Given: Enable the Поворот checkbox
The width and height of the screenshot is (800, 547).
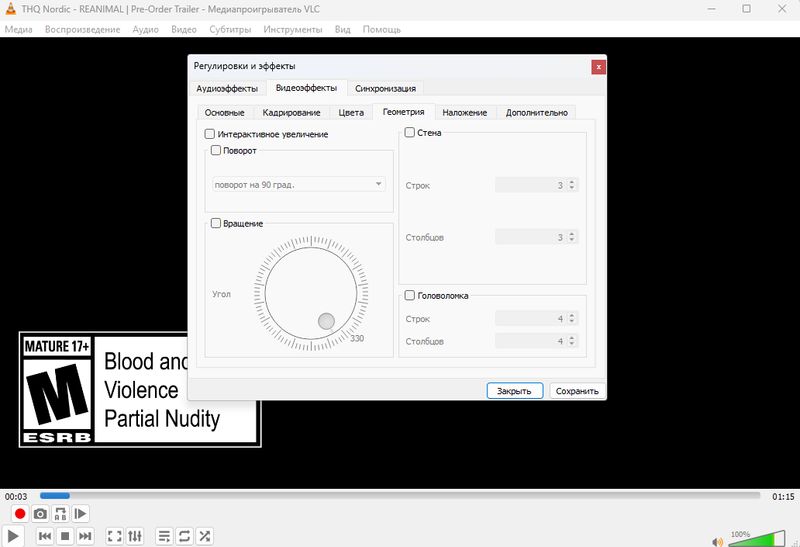Looking at the screenshot, I should [x=216, y=150].
